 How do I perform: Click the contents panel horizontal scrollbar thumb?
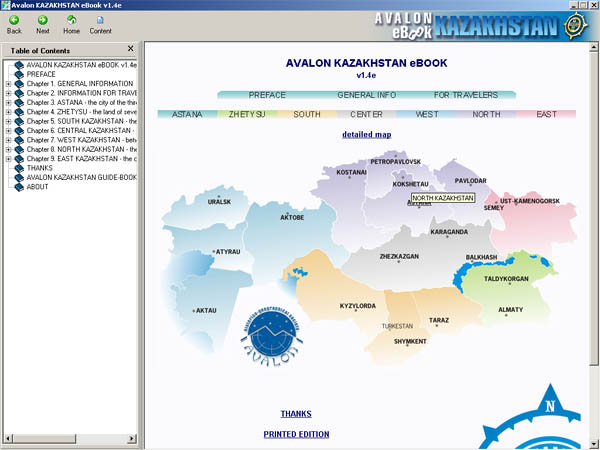44,439
